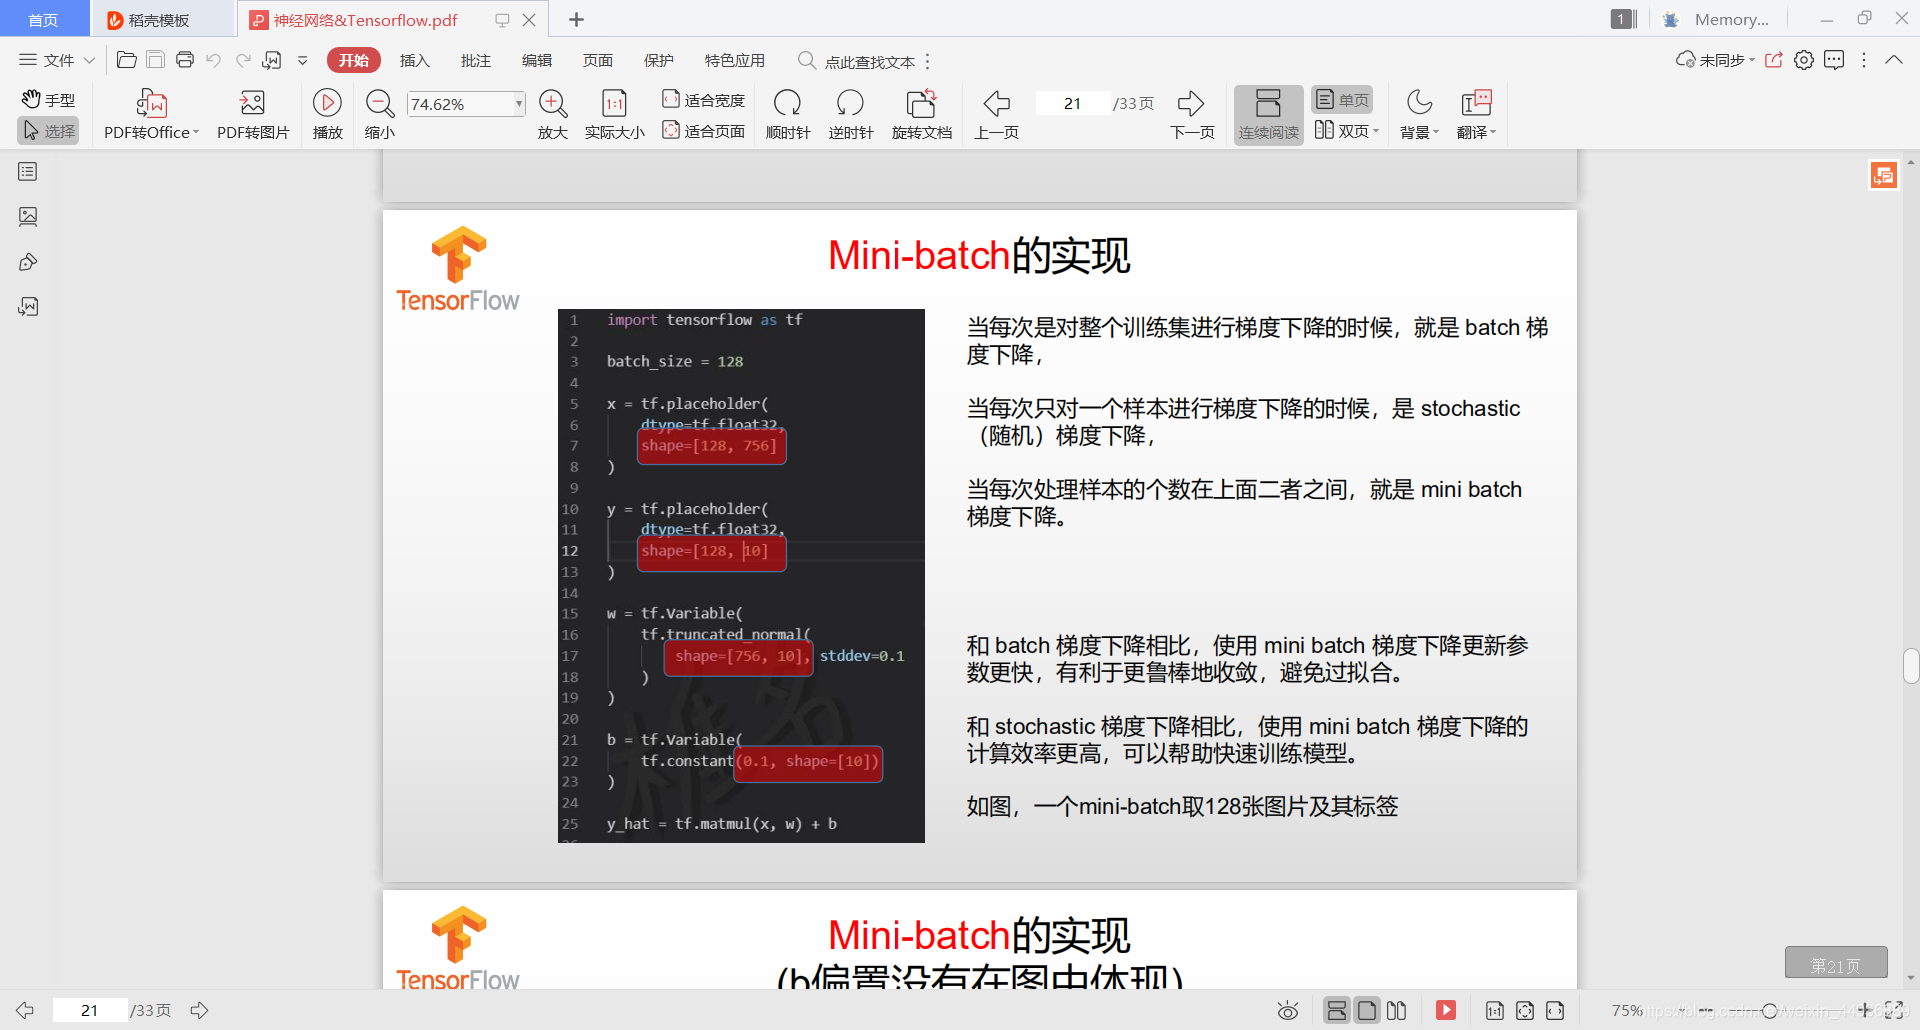Open the Special Apps ribbon tab

click(x=735, y=60)
